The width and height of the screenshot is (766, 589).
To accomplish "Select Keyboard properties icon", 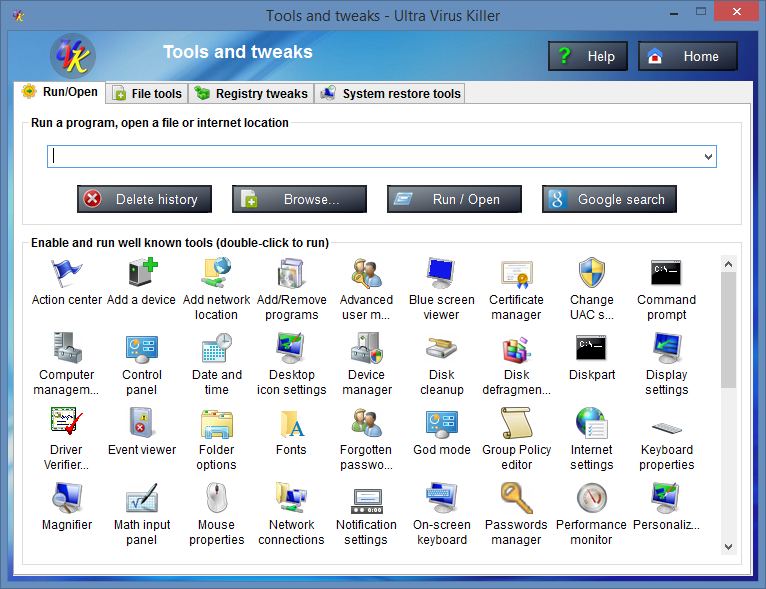I will (666, 426).
